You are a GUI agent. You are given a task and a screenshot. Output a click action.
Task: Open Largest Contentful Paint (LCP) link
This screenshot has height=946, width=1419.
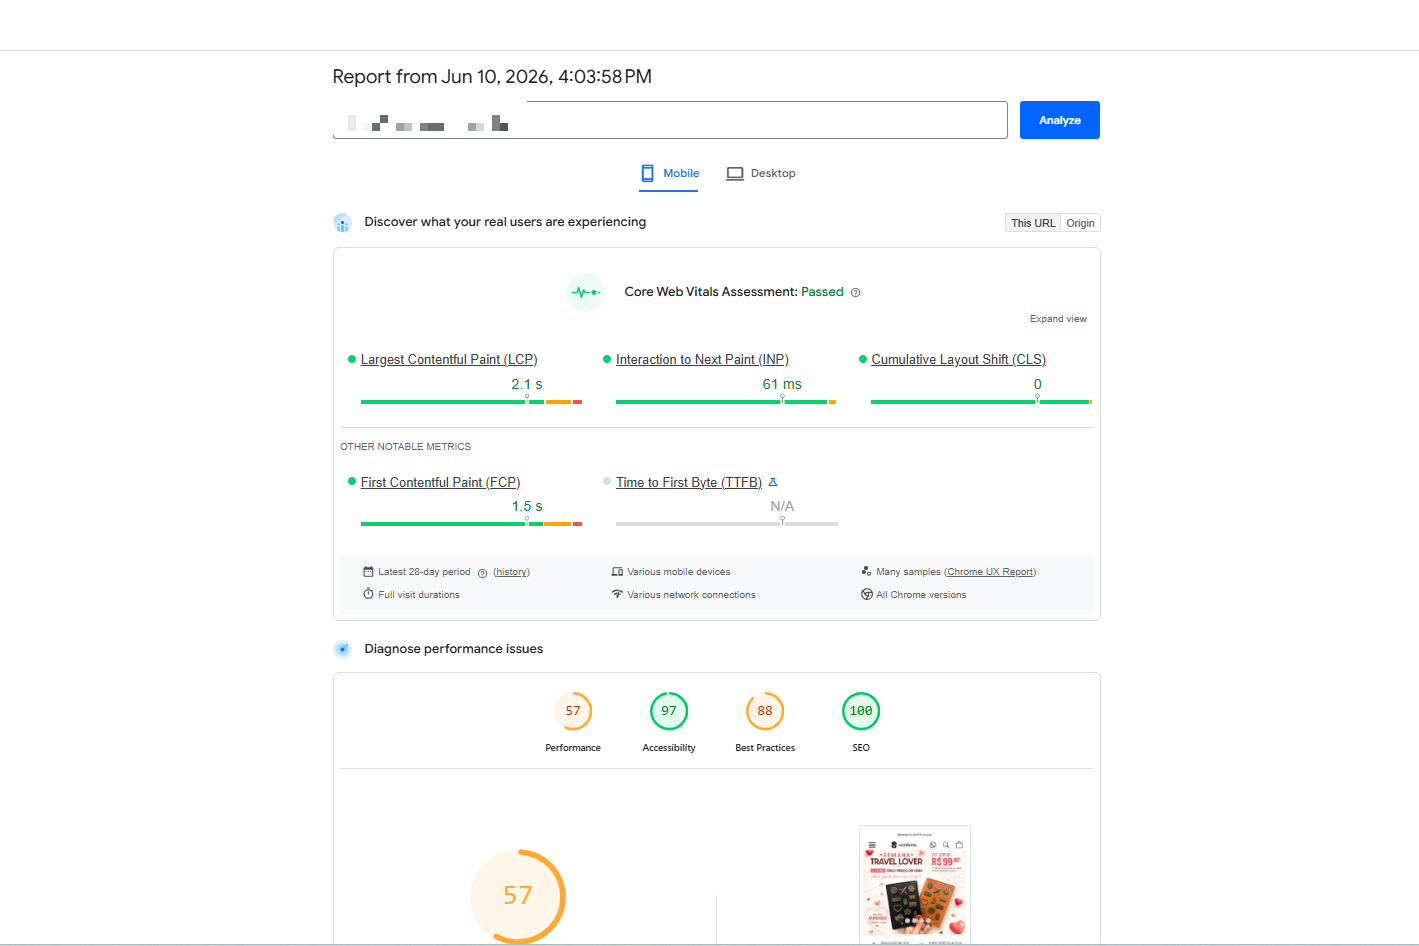coord(449,359)
